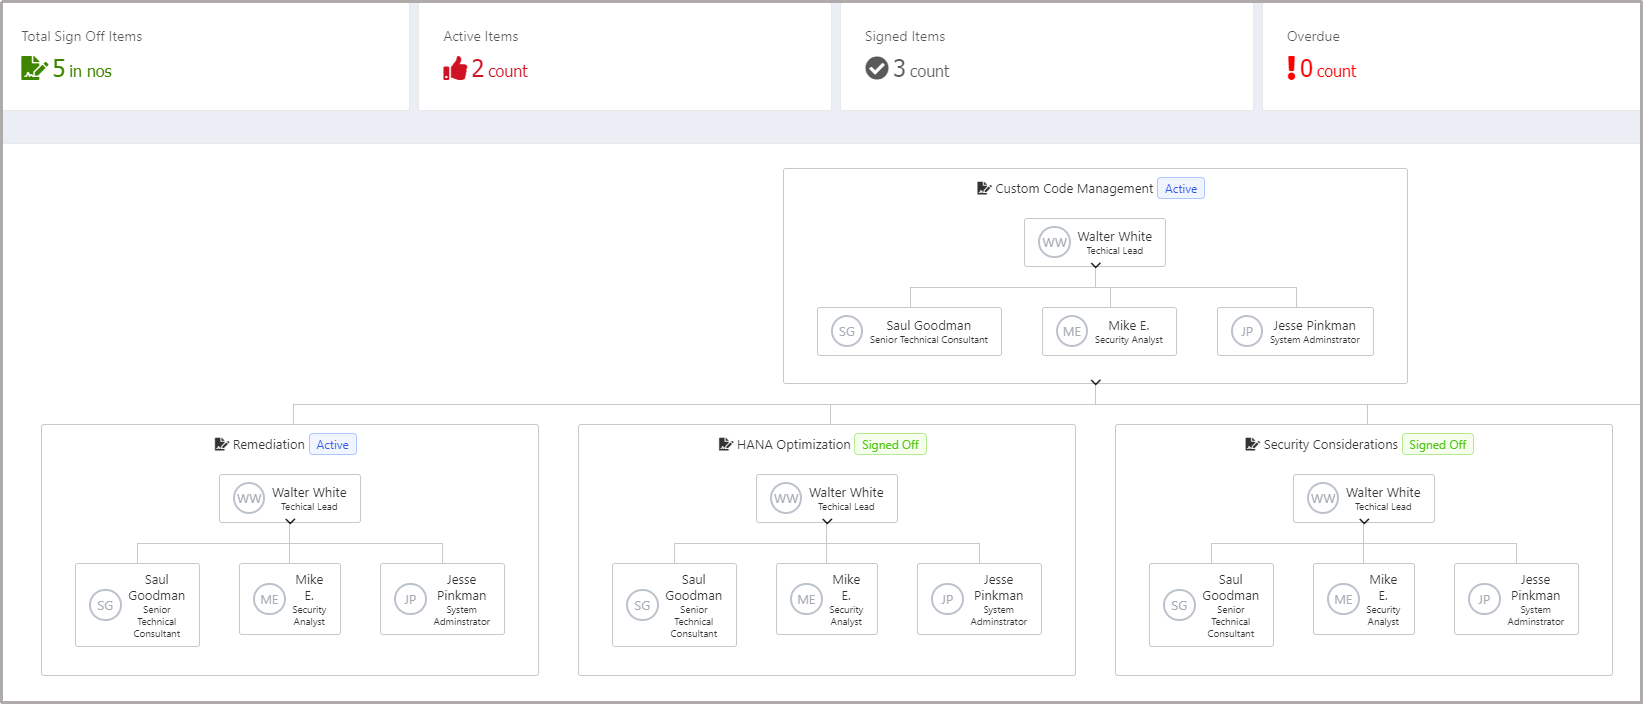Click Walter White name in Remediation
The height and width of the screenshot is (704, 1643).
click(309, 492)
